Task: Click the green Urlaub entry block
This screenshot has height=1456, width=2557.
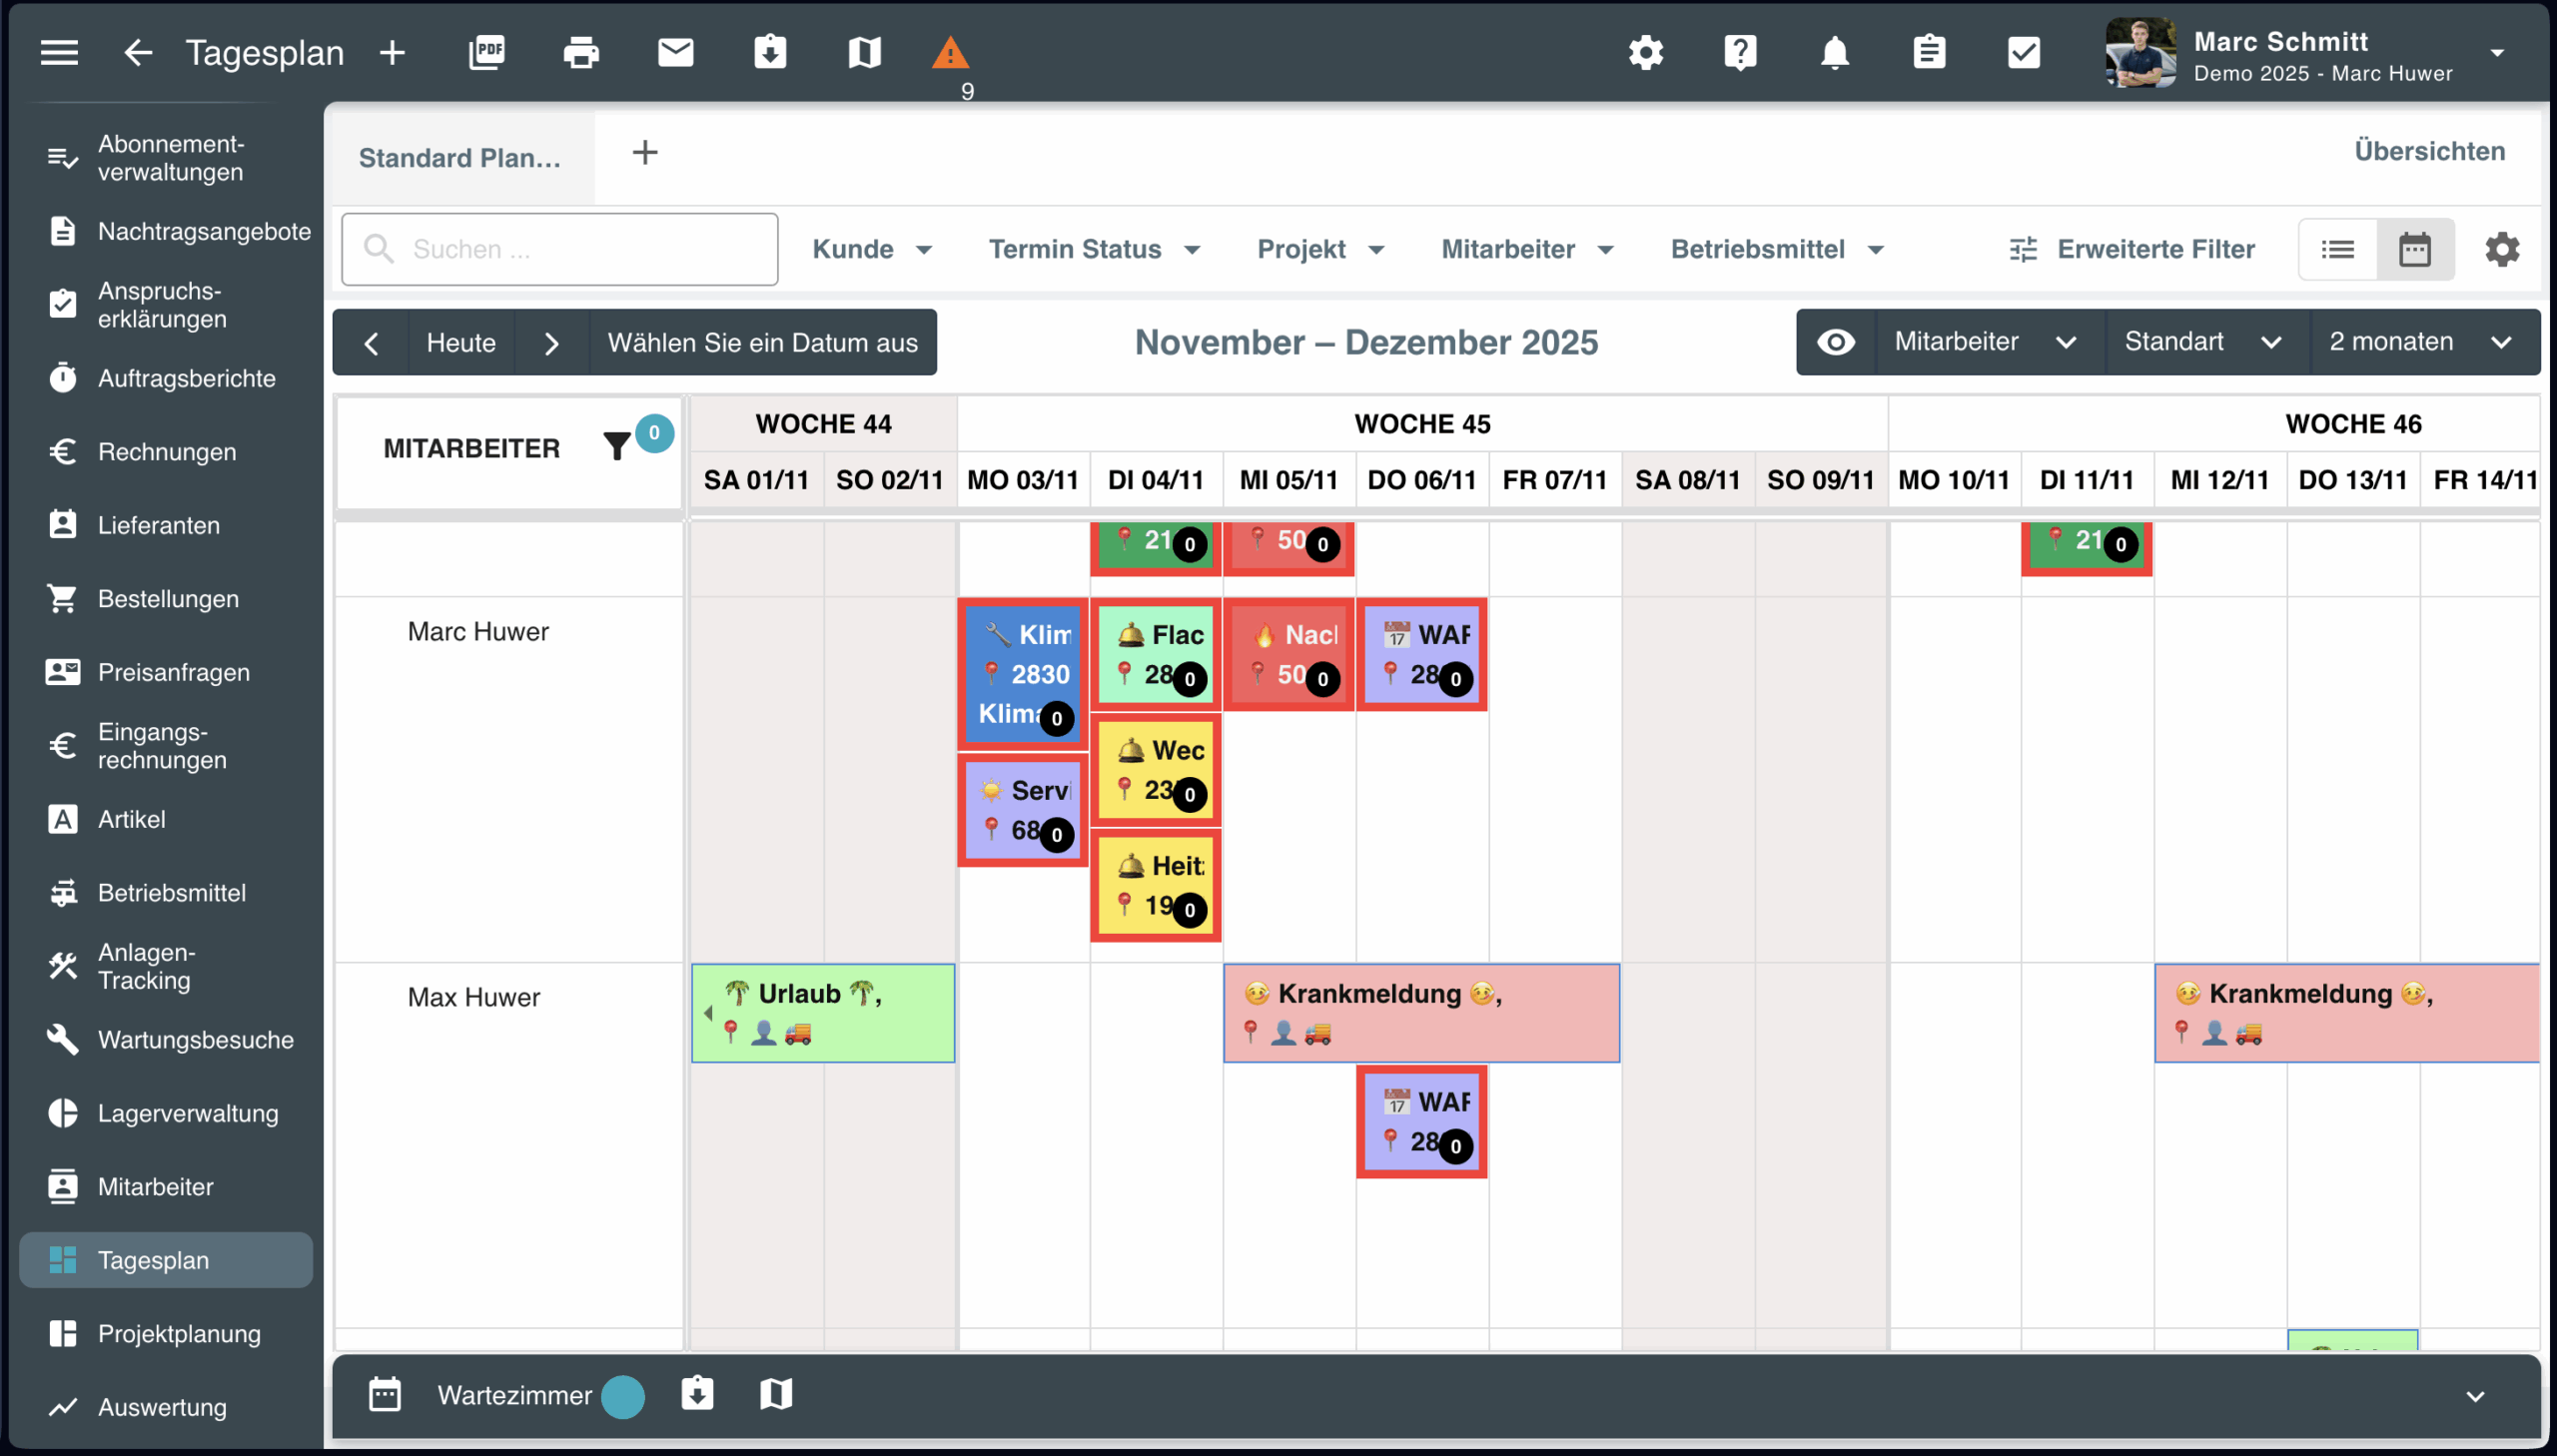Action: coord(823,1012)
